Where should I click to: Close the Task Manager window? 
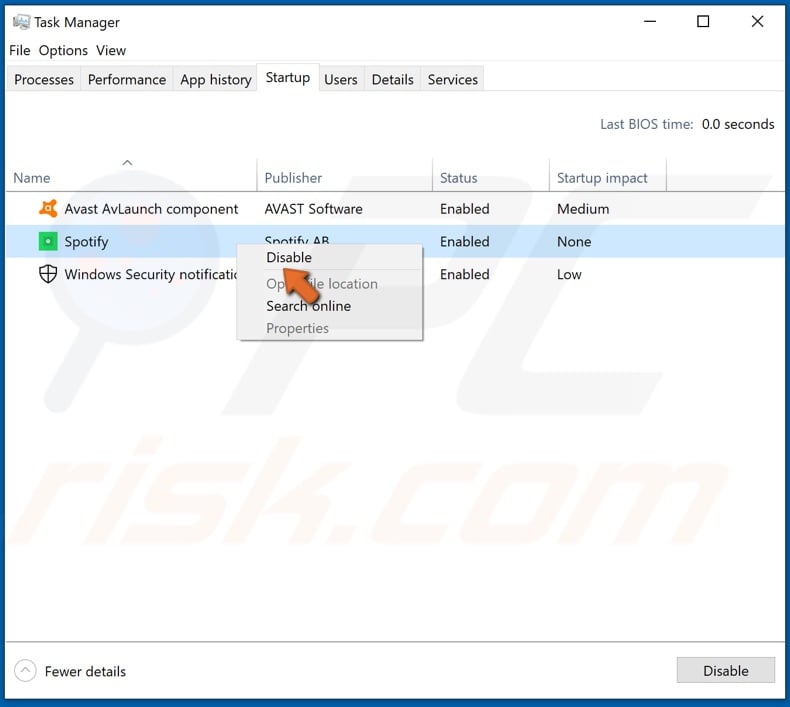(757, 22)
